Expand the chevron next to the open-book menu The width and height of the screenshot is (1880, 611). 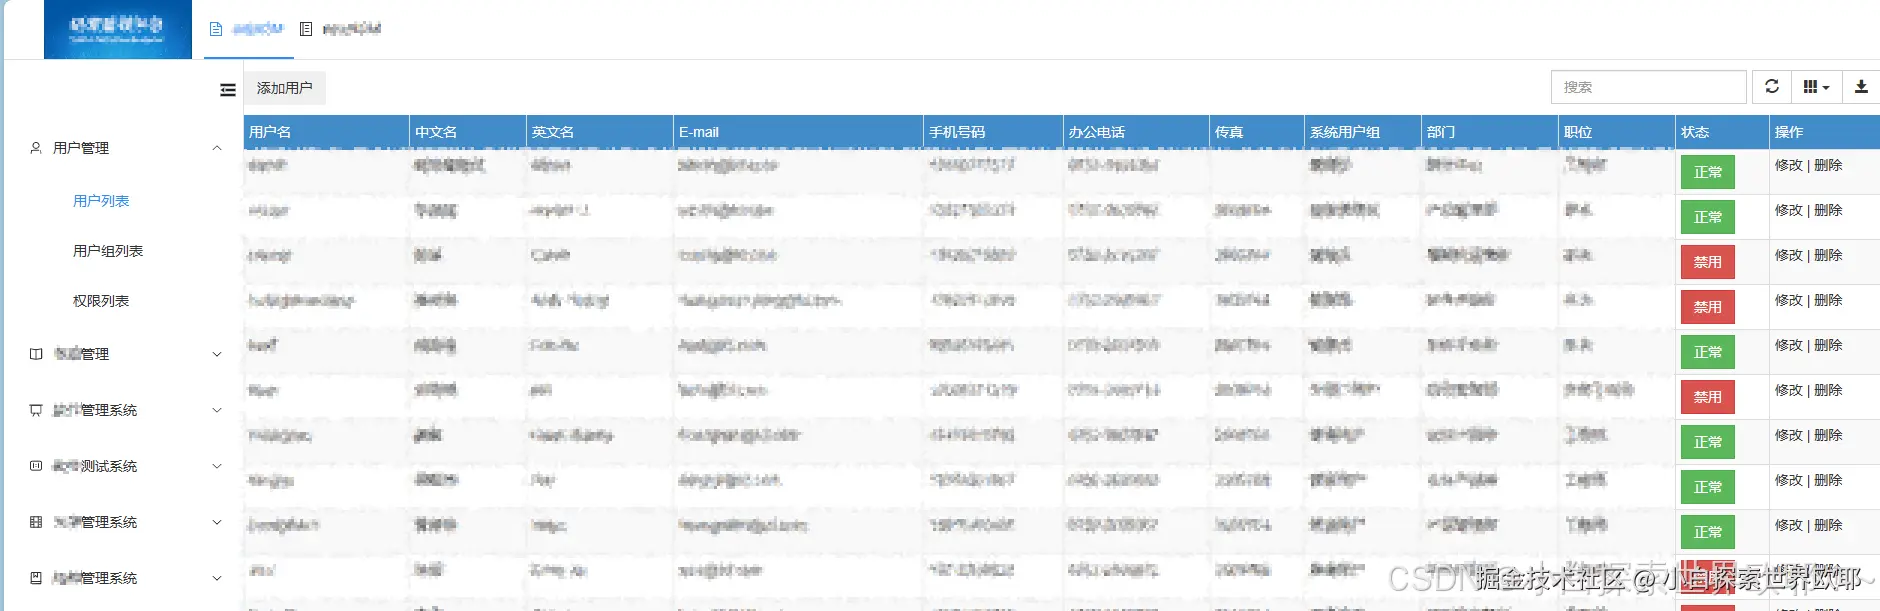click(217, 354)
